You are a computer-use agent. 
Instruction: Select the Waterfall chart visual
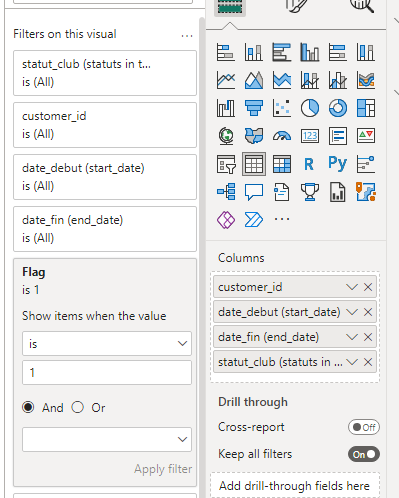click(x=226, y=108)
